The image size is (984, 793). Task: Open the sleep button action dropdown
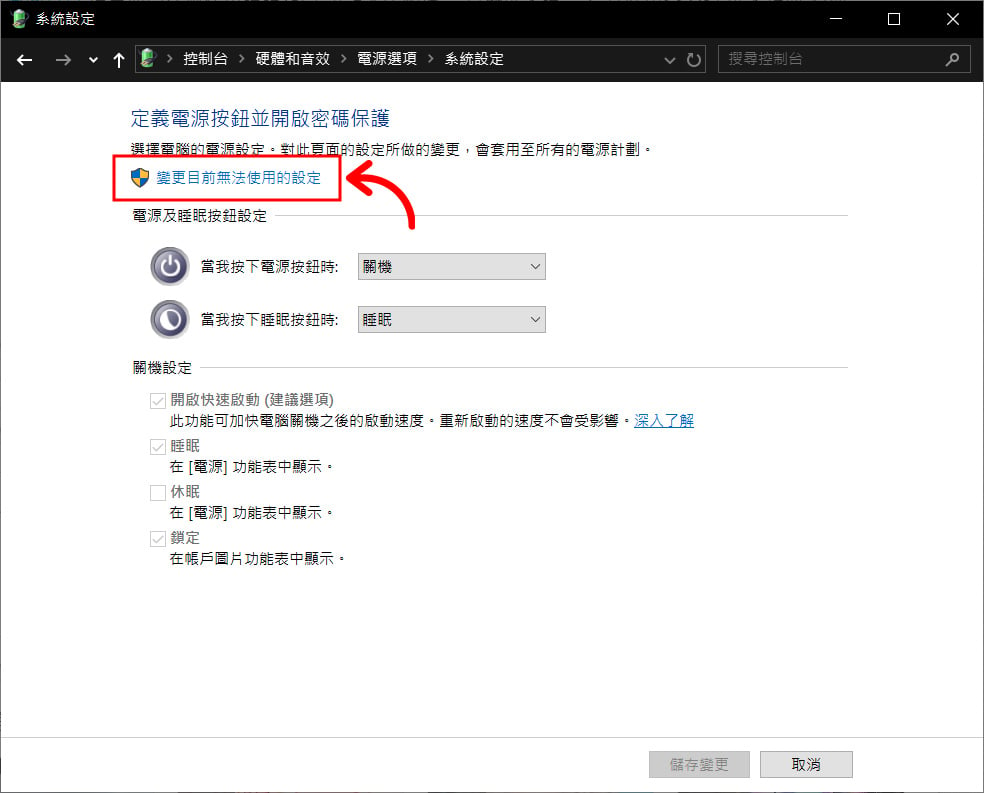(451, 321)
